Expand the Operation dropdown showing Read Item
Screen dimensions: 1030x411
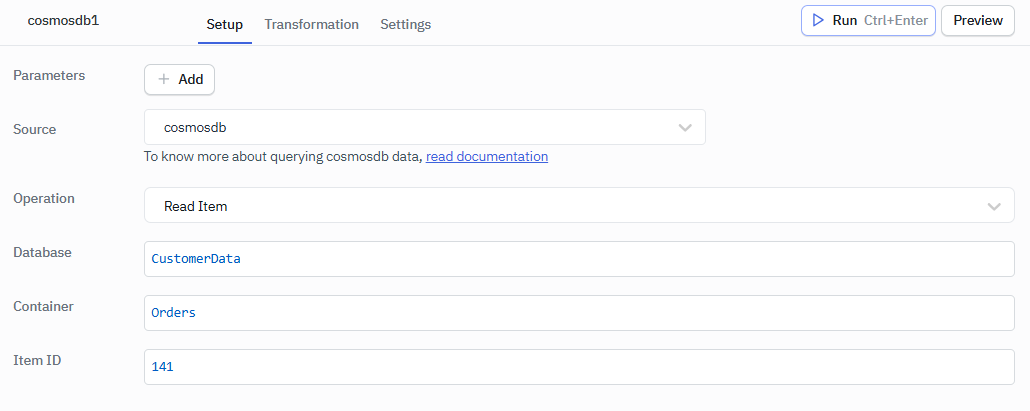[x=578, y=206]
